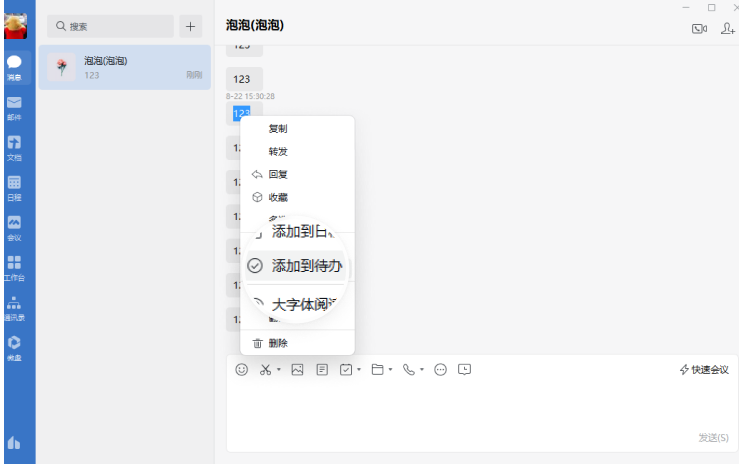Switch to the 日程 (Calendar) sidebar section
This screenshot has height=467, width=747.
pyautogui.click(x=14, y=187)
